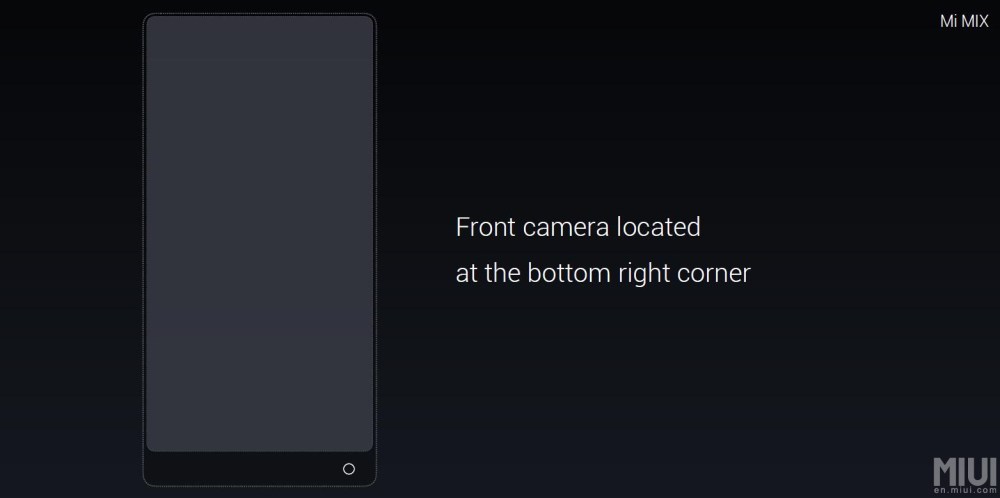This screenshot has width=1000, height=498.
Task: Select the "at the bottom right corner" line
Action: 603,274
